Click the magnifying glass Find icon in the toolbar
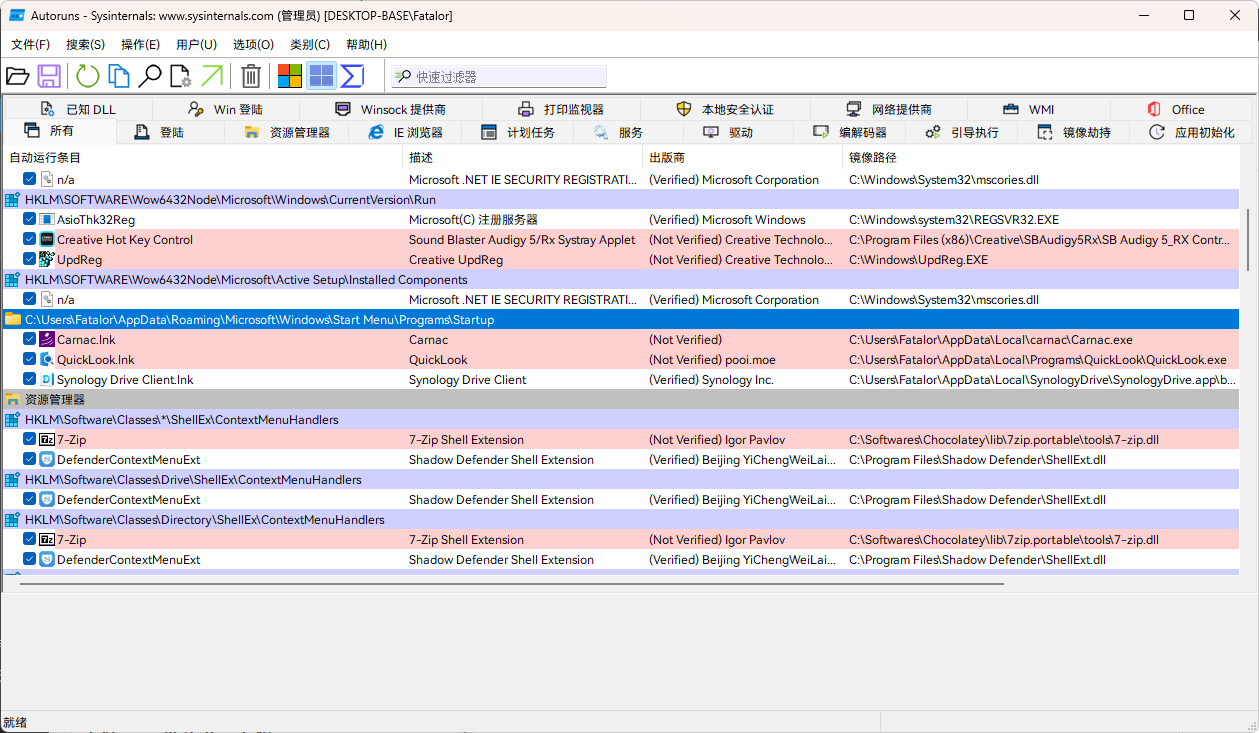Screen dimensions: 1259x733 coord(150,76)
